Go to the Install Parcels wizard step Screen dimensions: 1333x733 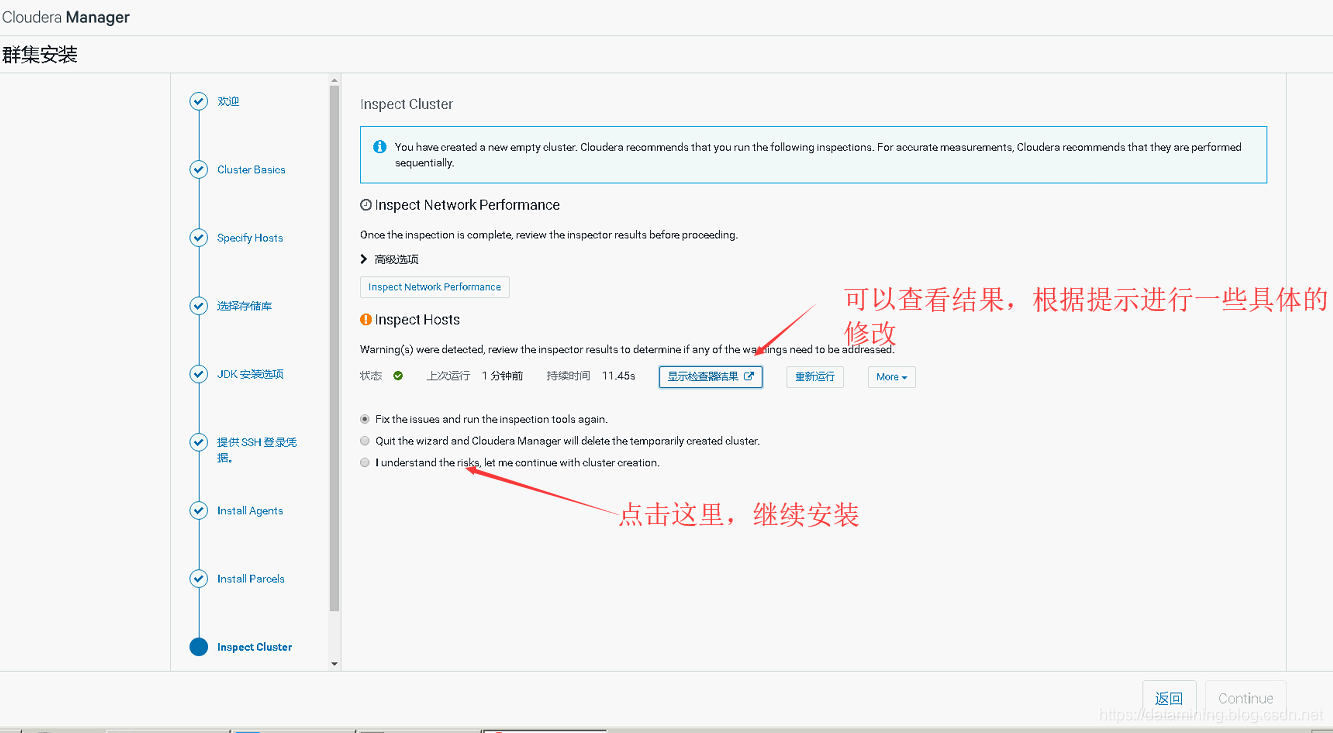[251, 579]
